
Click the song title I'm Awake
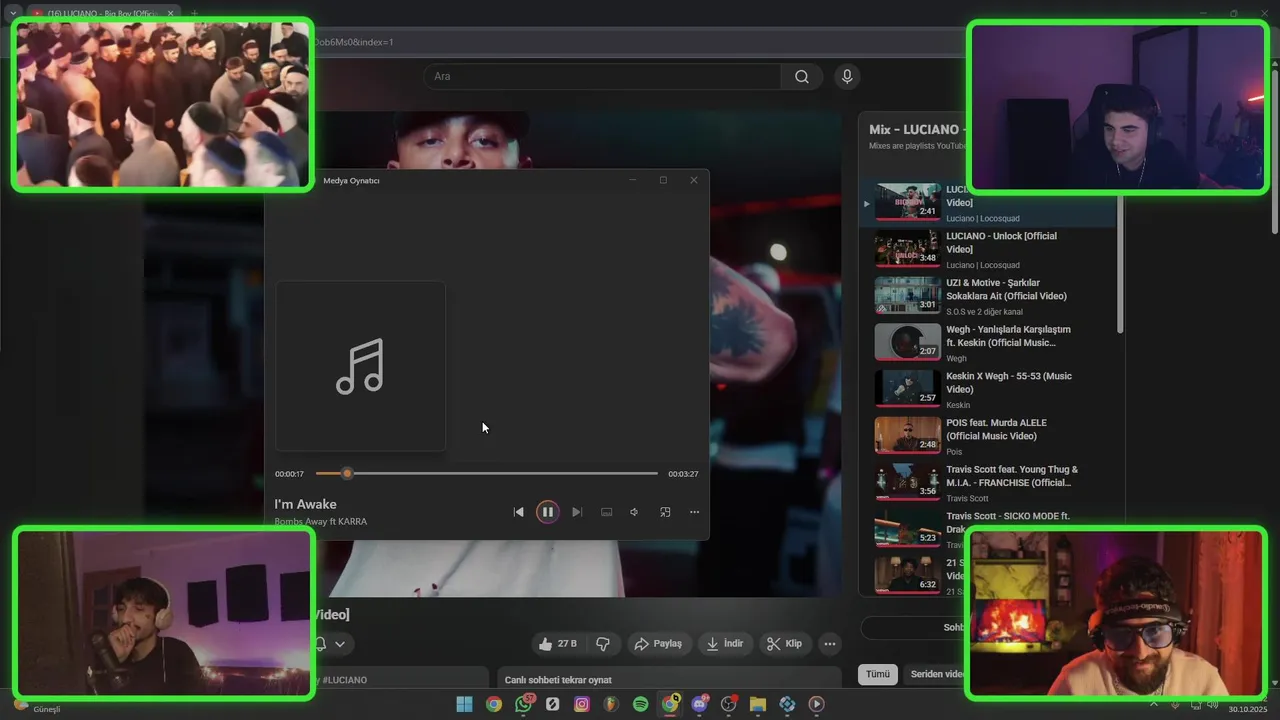[305, 504]
